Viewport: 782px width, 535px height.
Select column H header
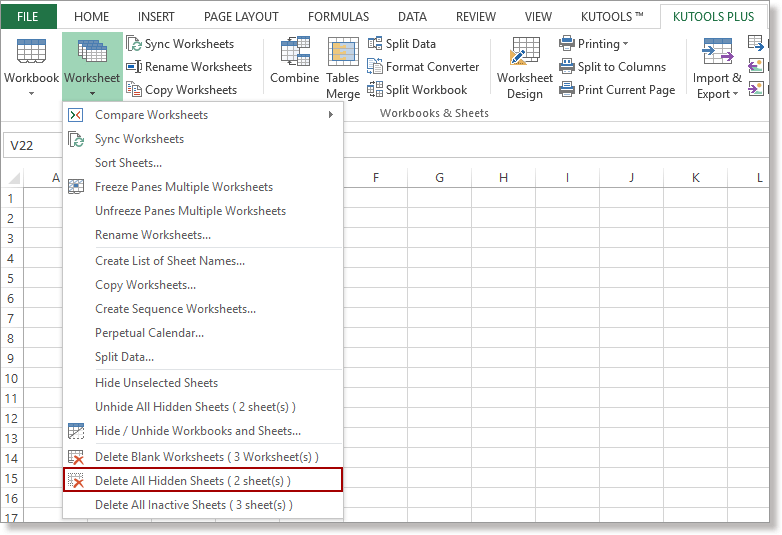click(503, 178)
